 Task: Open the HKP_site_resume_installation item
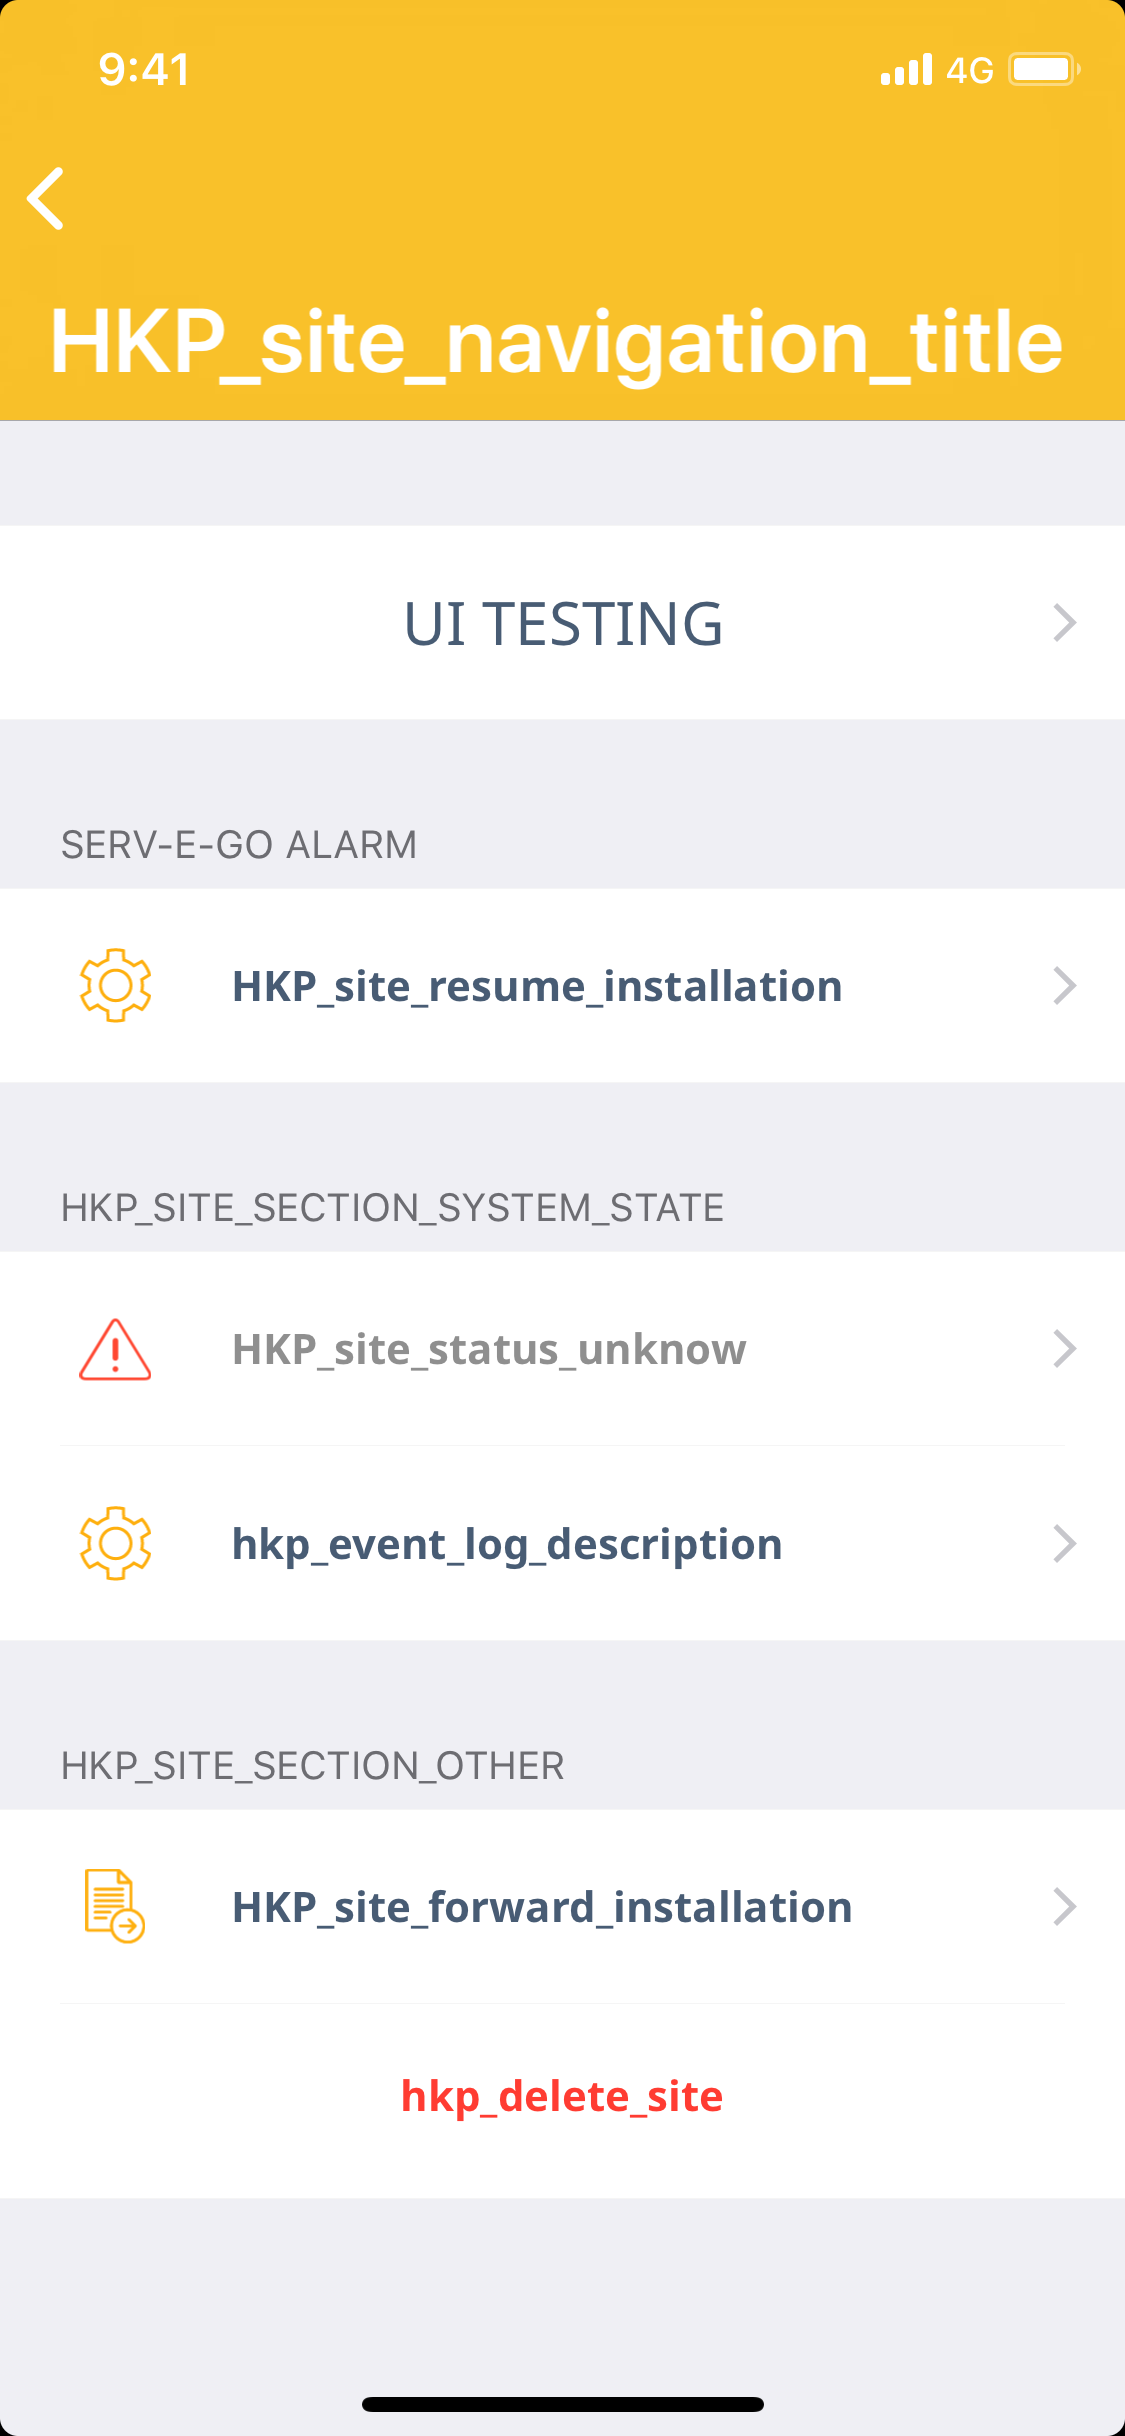(537, 987)
